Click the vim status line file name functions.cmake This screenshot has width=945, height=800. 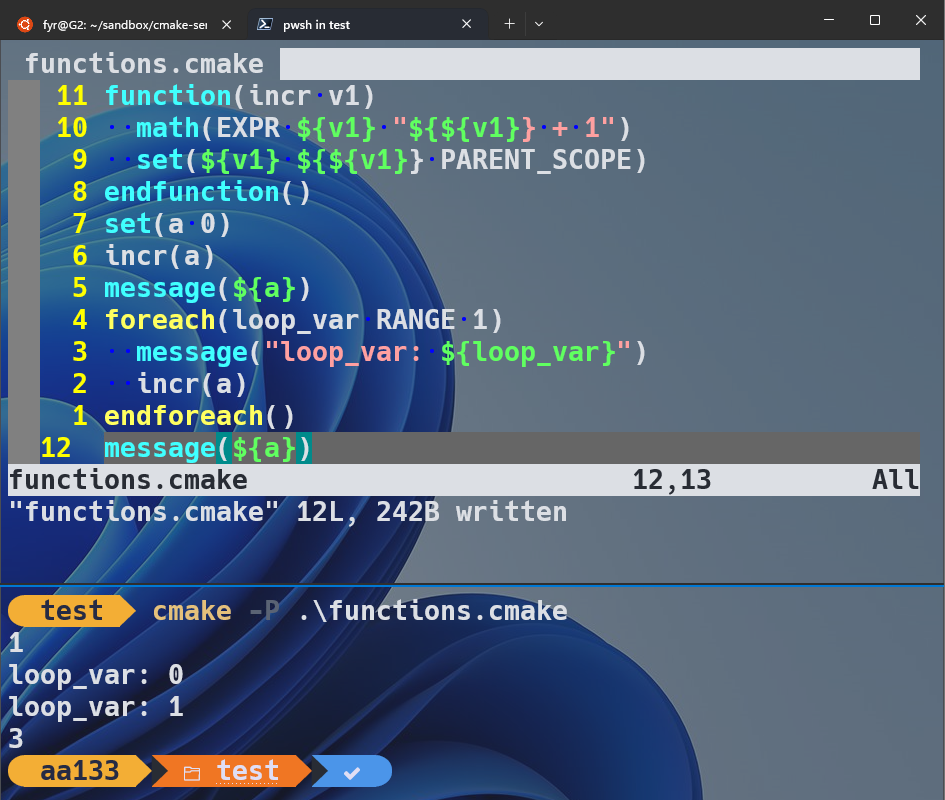(128, 480)
